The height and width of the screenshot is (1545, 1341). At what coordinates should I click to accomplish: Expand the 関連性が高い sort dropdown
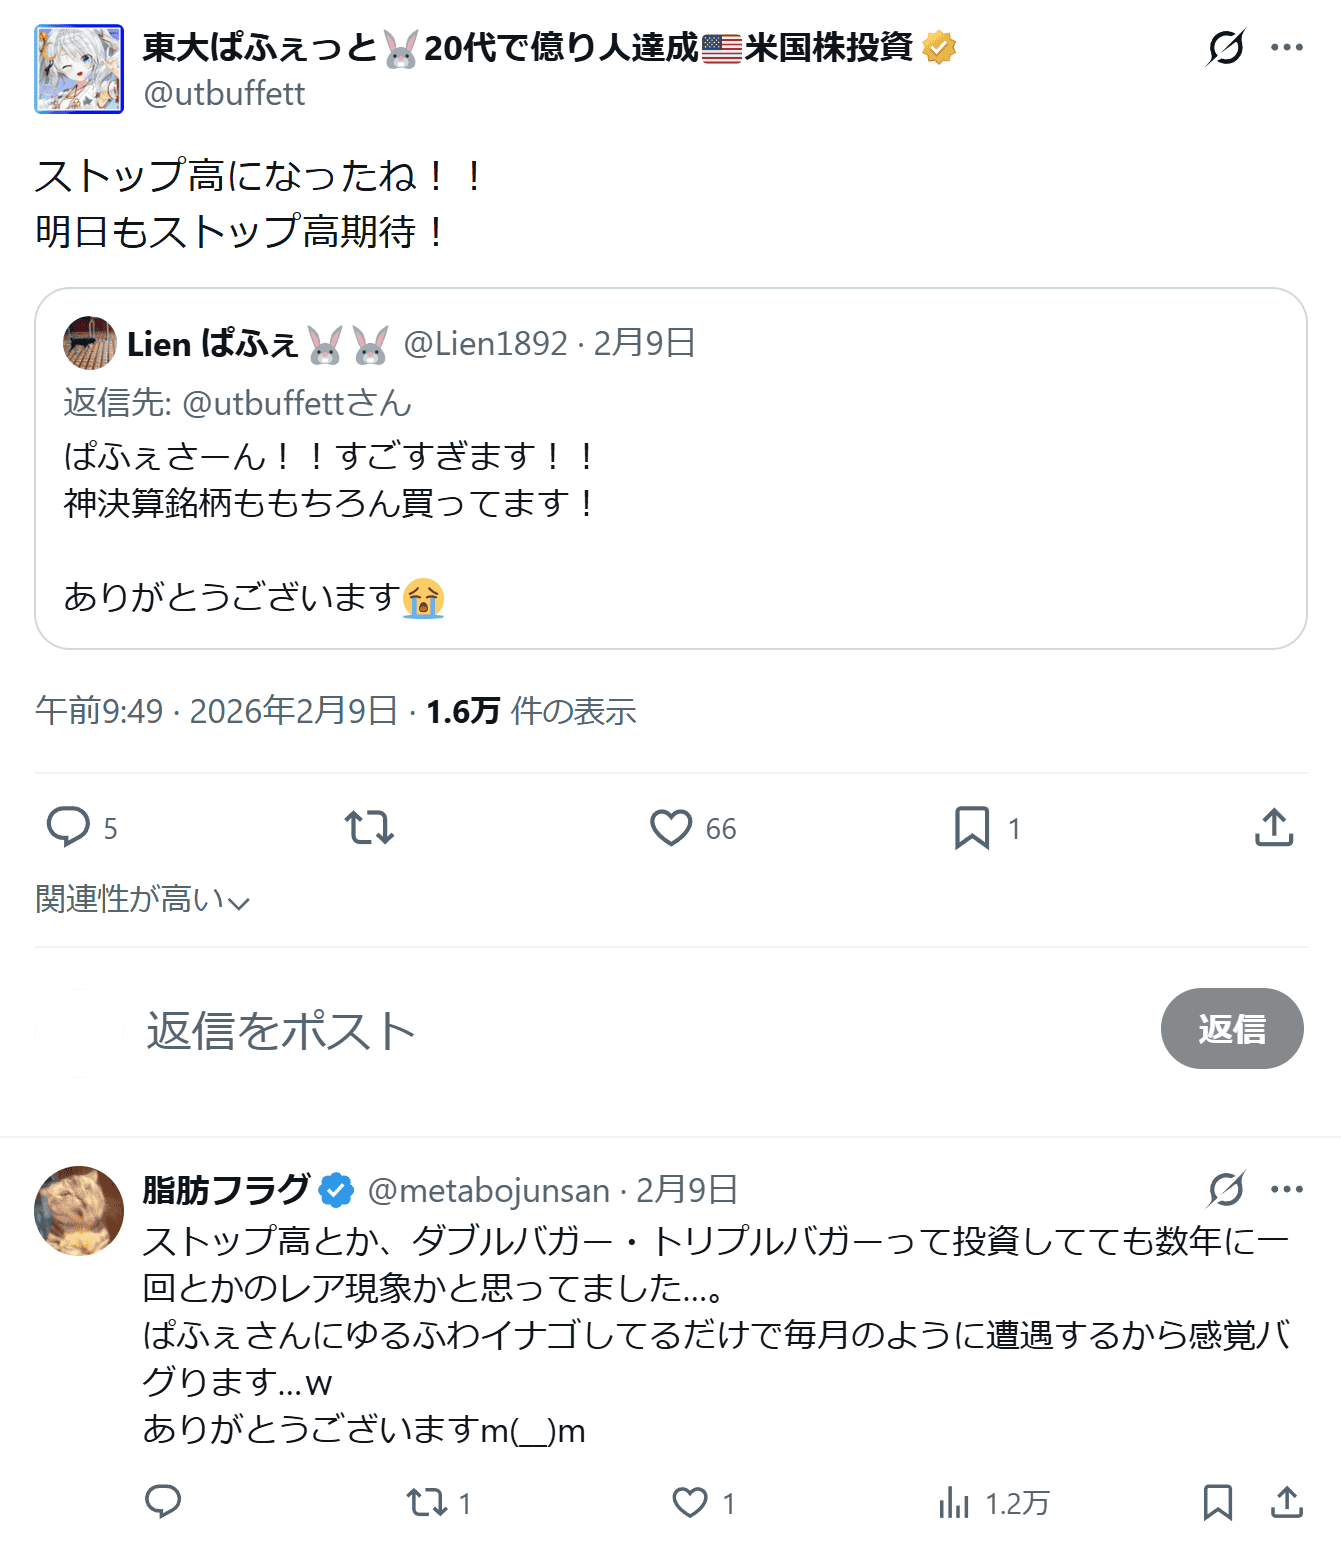[x=142, y=899]
